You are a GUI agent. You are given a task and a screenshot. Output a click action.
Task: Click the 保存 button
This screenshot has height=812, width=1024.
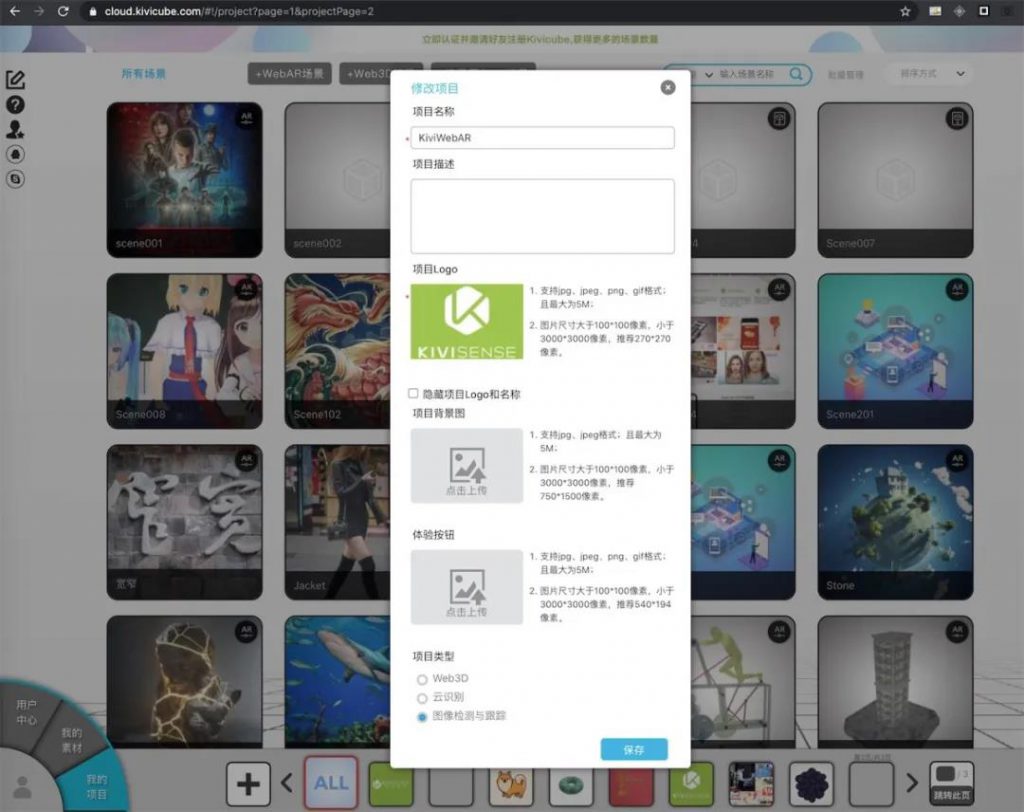click(633, 749)
